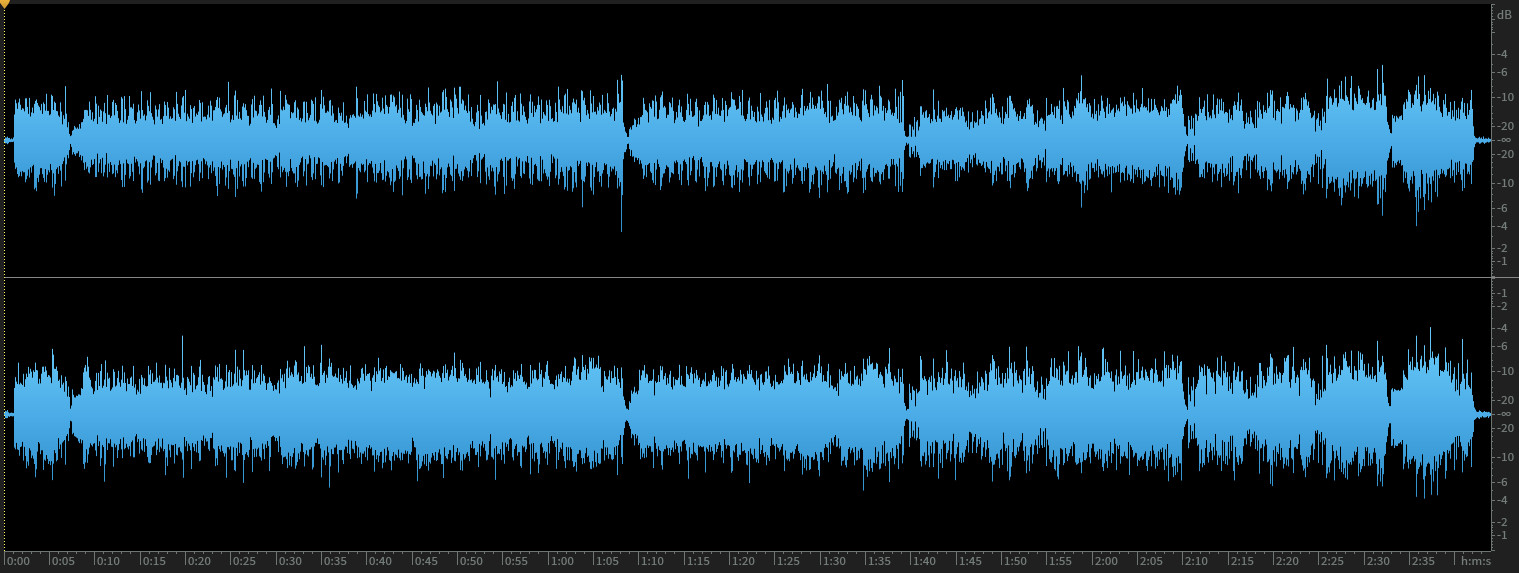
Task: Jump to 2:15 on the time ruler
Action: pyautogui.click(x=1242, y=561)
